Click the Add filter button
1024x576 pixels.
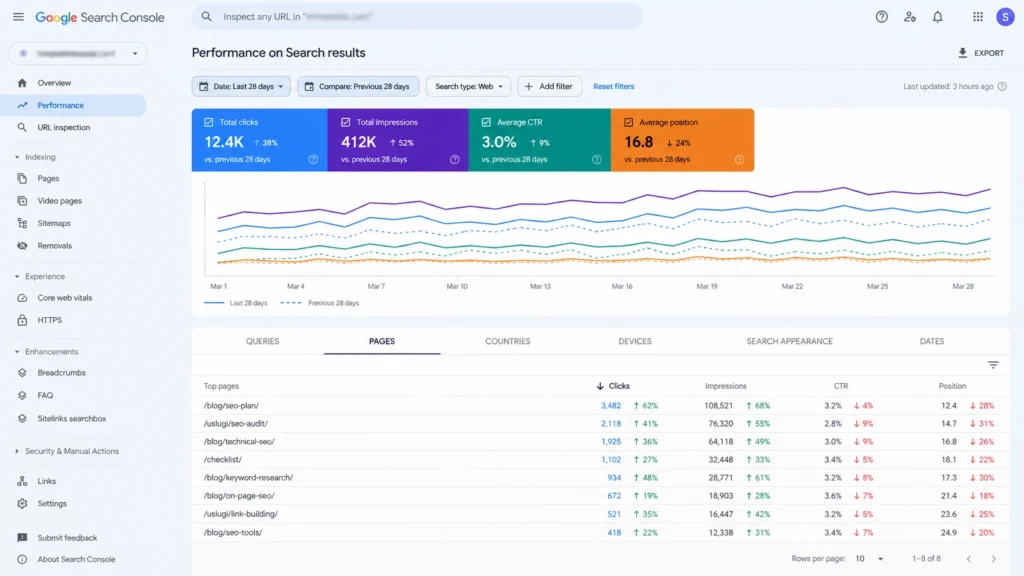[x=549, y=86]
